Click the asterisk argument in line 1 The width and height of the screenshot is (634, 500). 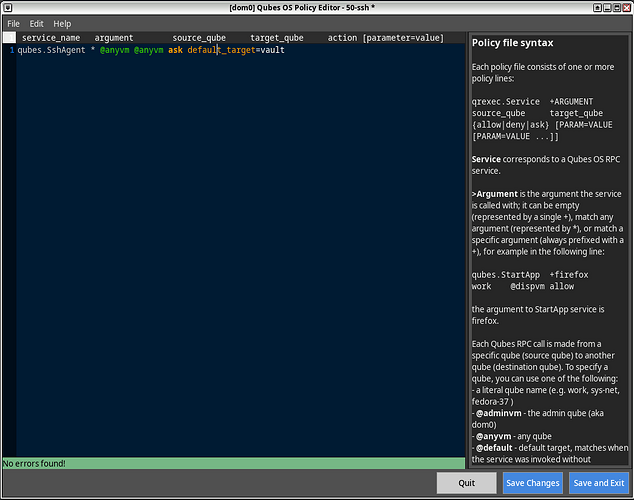point(93,49)
